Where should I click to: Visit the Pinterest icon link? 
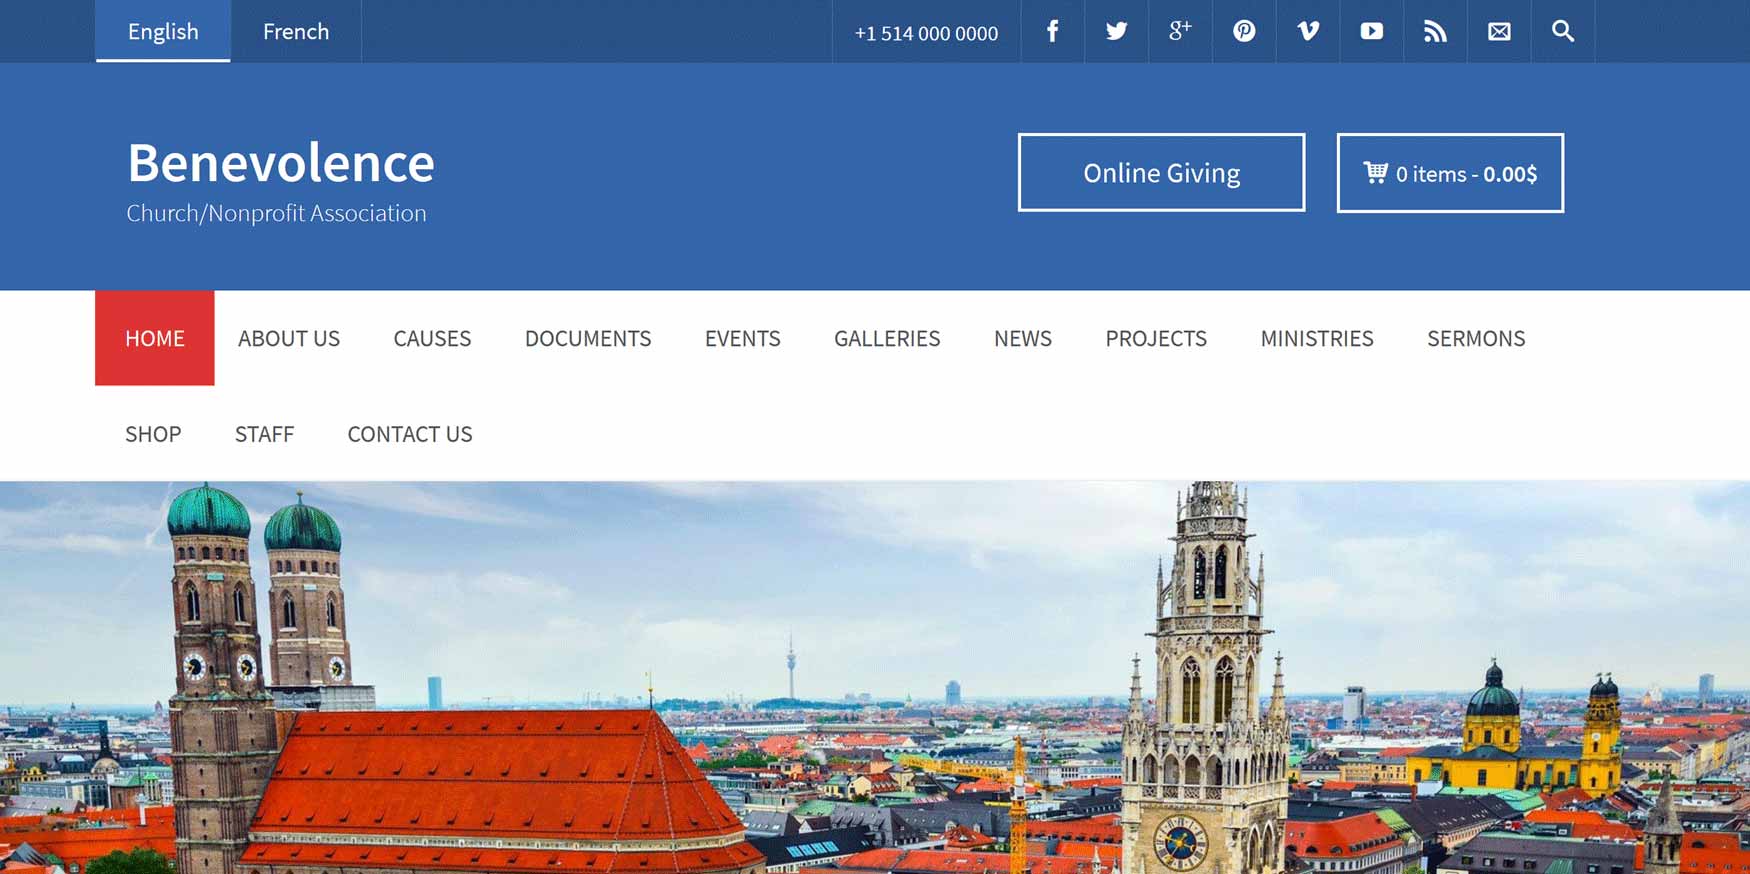[x=1244, y=31]
